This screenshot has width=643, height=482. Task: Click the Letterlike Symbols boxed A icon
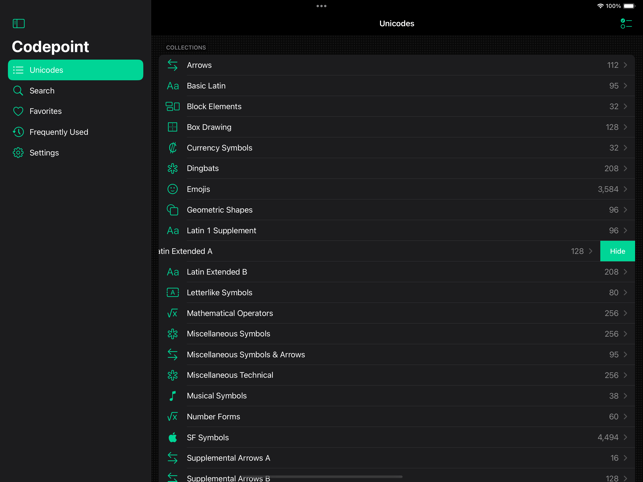pos(173,292)
